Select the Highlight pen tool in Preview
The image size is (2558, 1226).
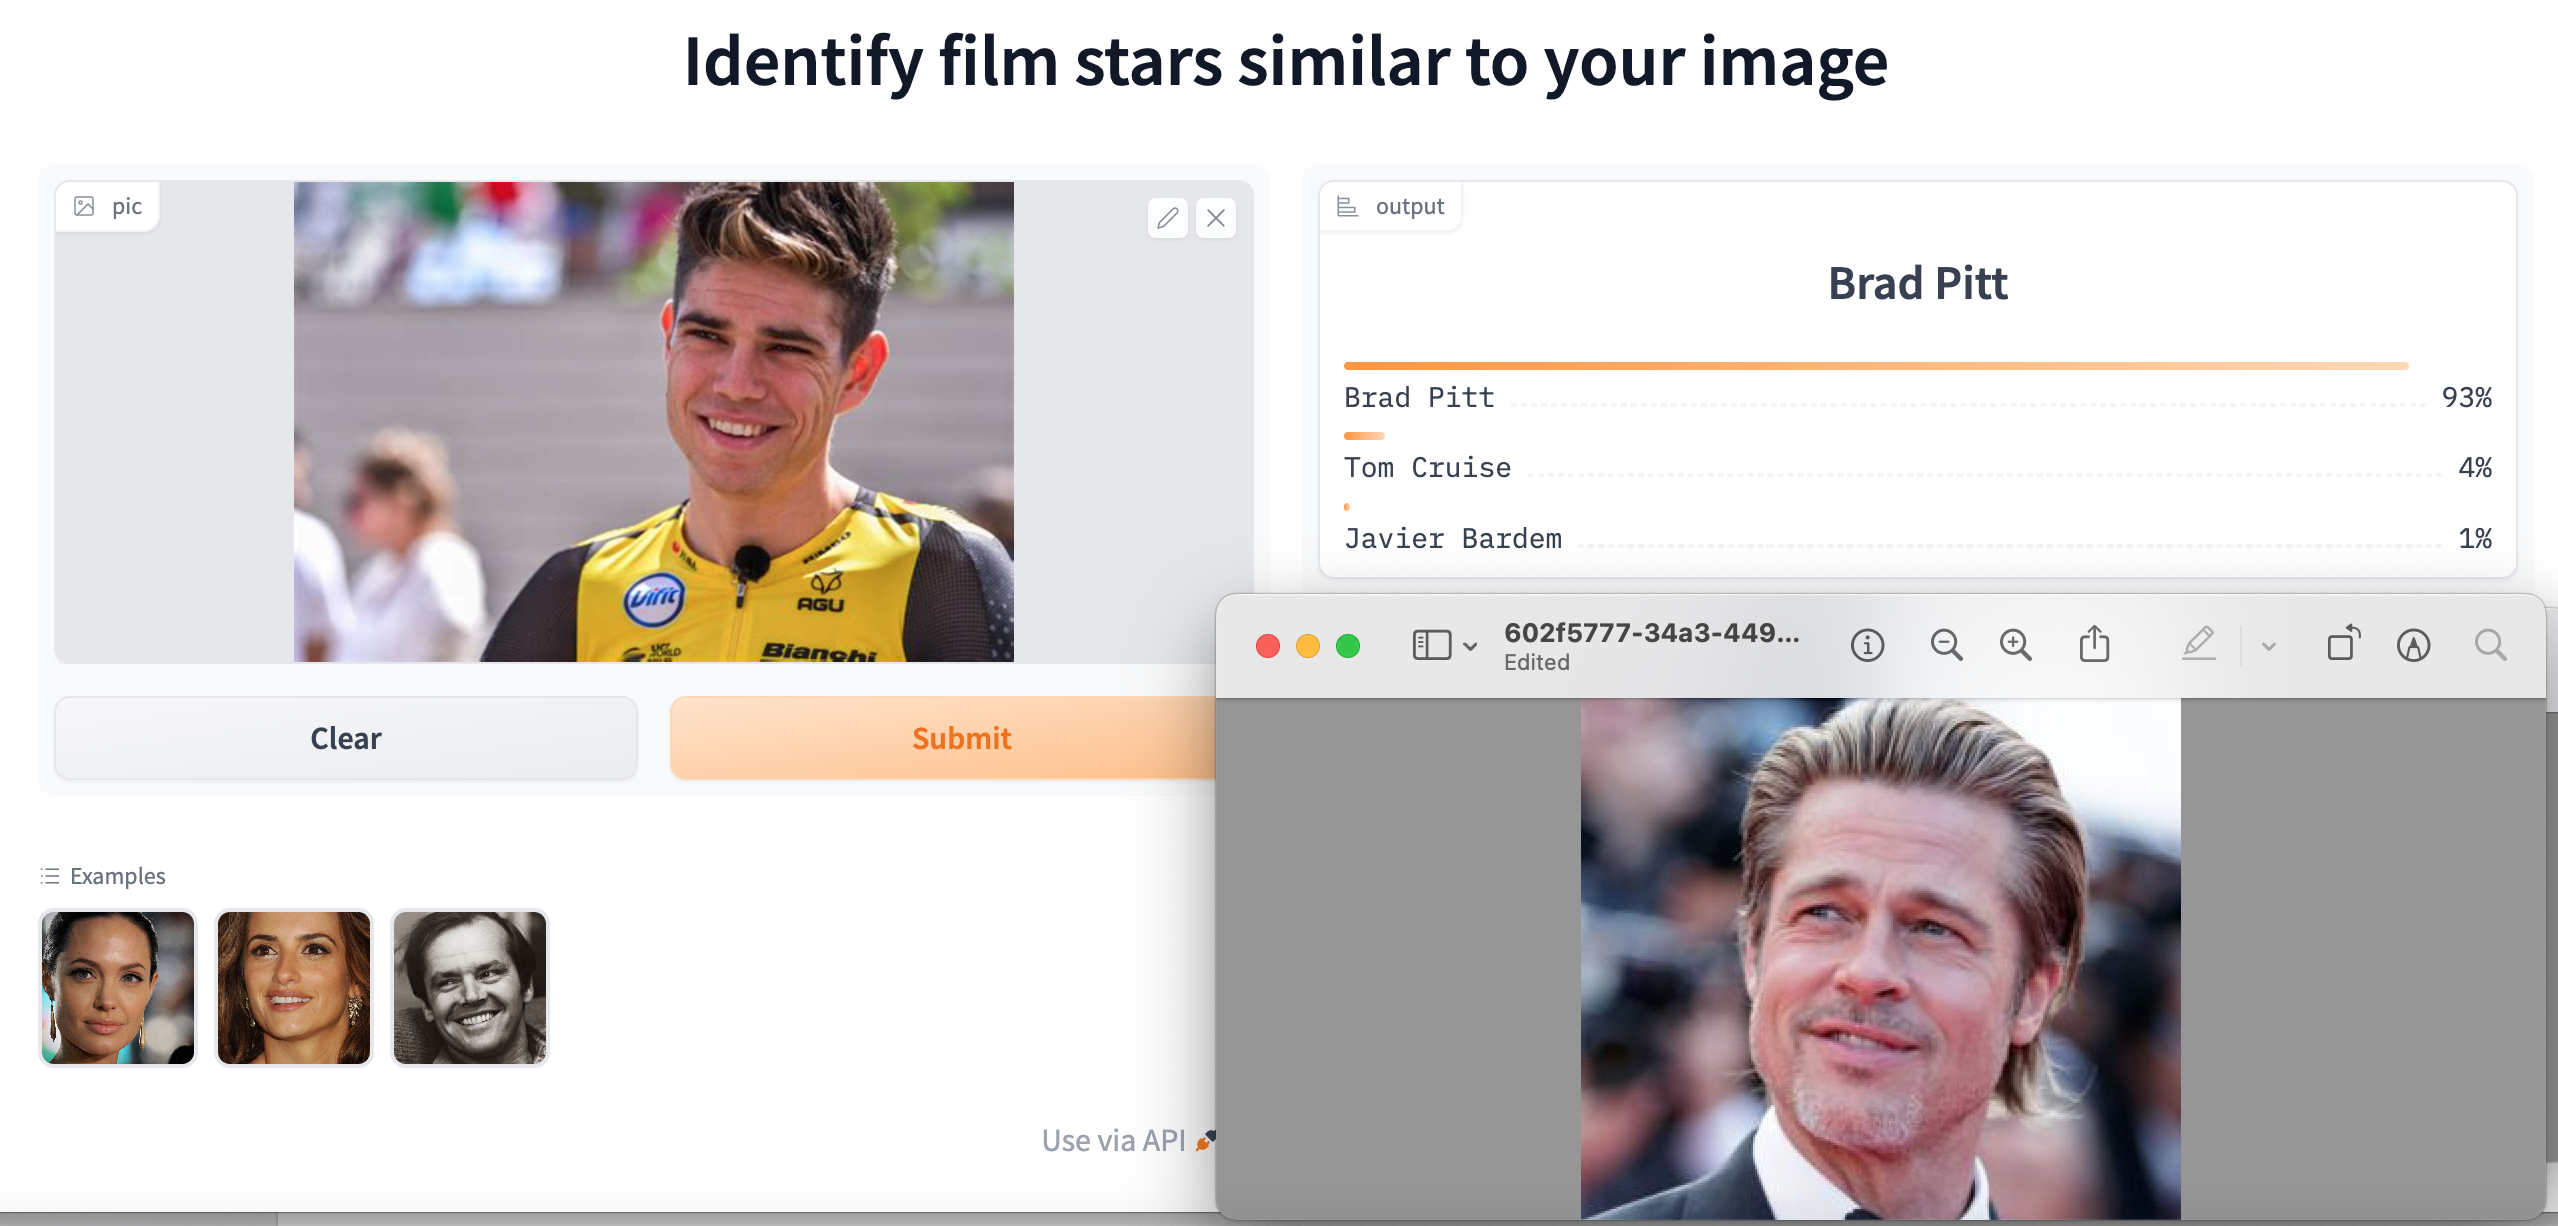(x=2198, y=645)
